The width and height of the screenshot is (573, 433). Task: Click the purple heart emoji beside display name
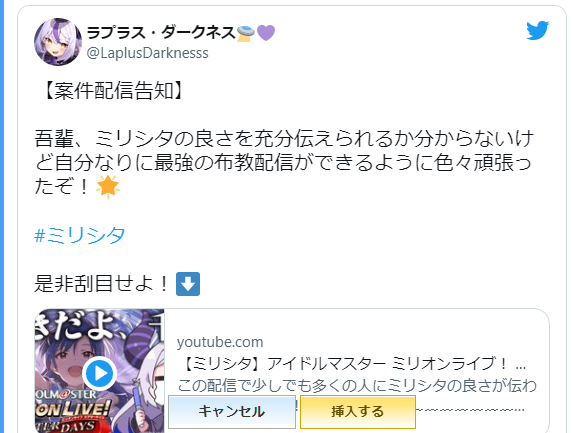266,33
